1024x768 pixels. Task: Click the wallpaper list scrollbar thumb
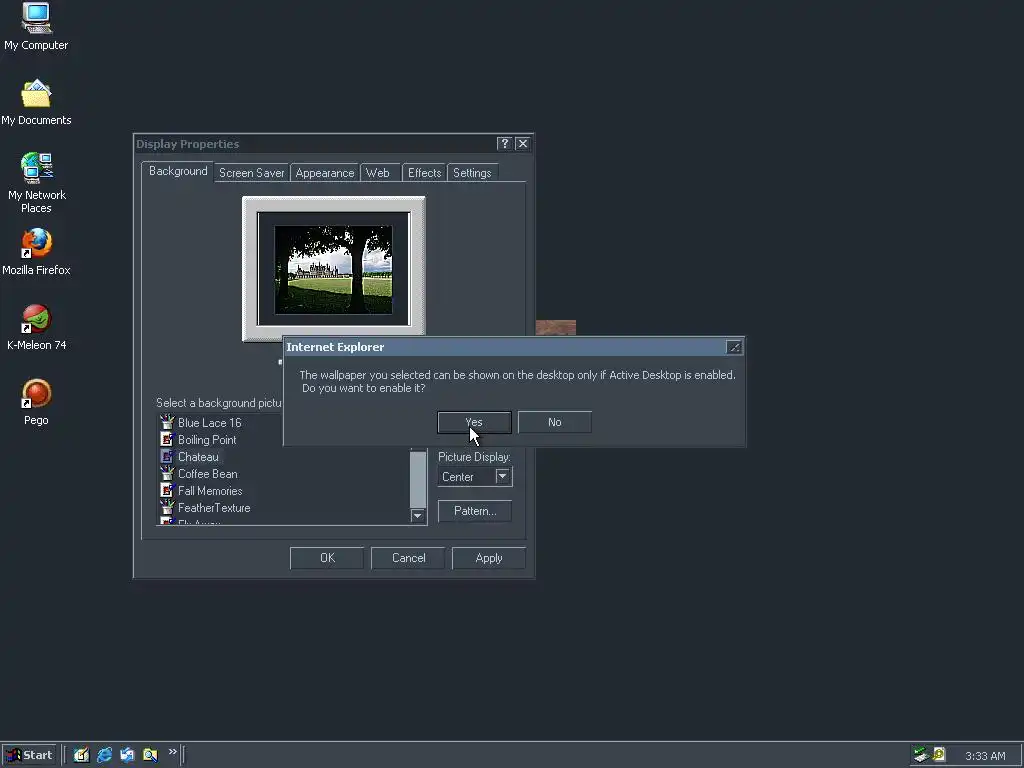point(418,479)
